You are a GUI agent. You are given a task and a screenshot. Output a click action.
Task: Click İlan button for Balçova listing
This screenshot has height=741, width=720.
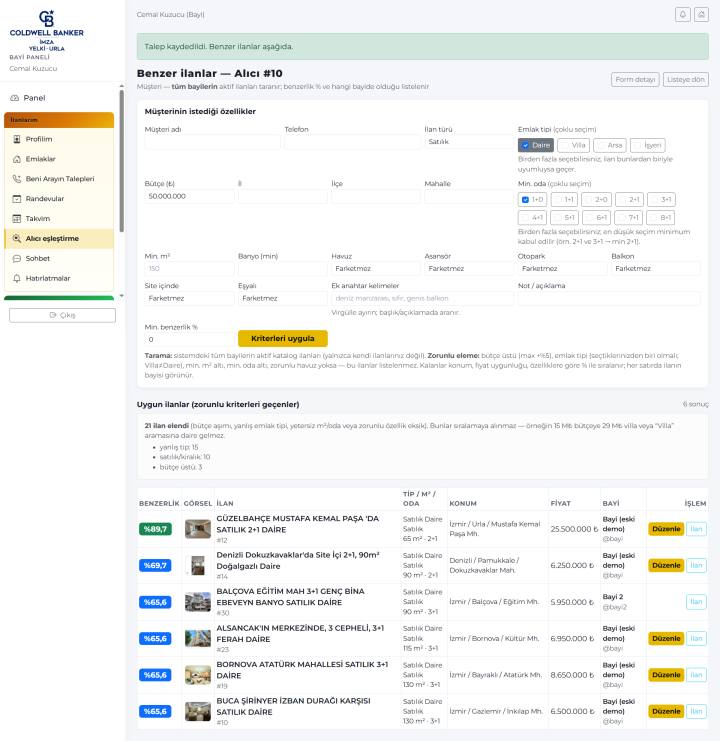tap(696, 602)
